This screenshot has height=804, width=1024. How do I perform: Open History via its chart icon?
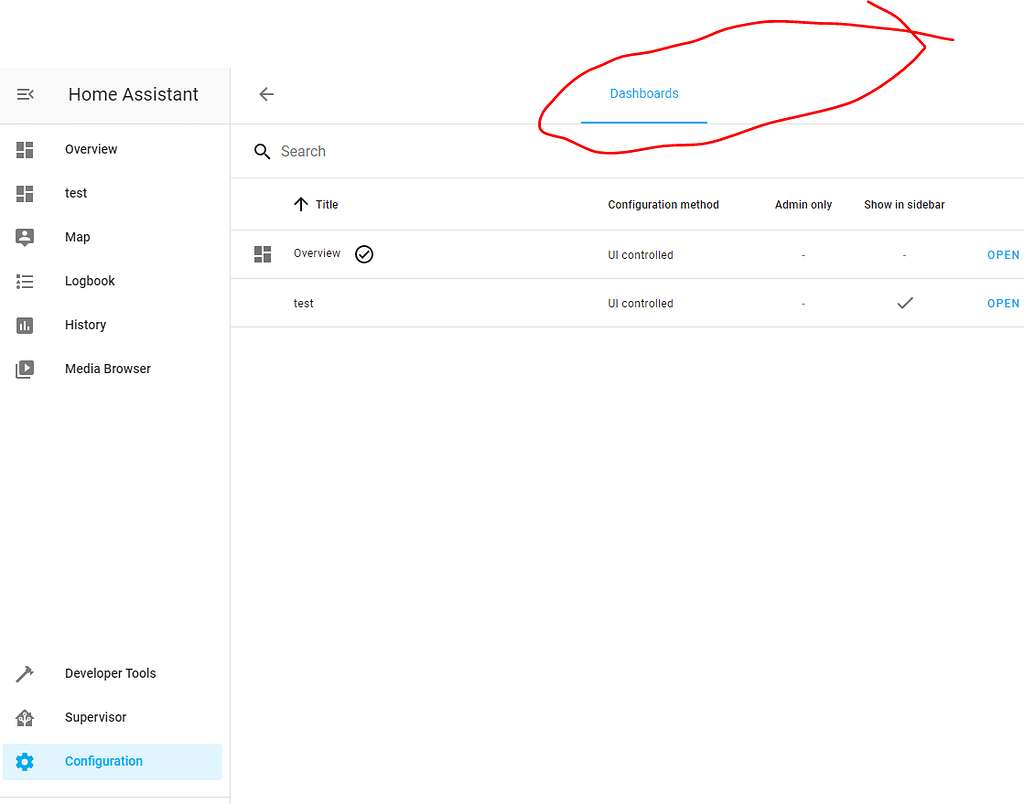pos(25,325)
